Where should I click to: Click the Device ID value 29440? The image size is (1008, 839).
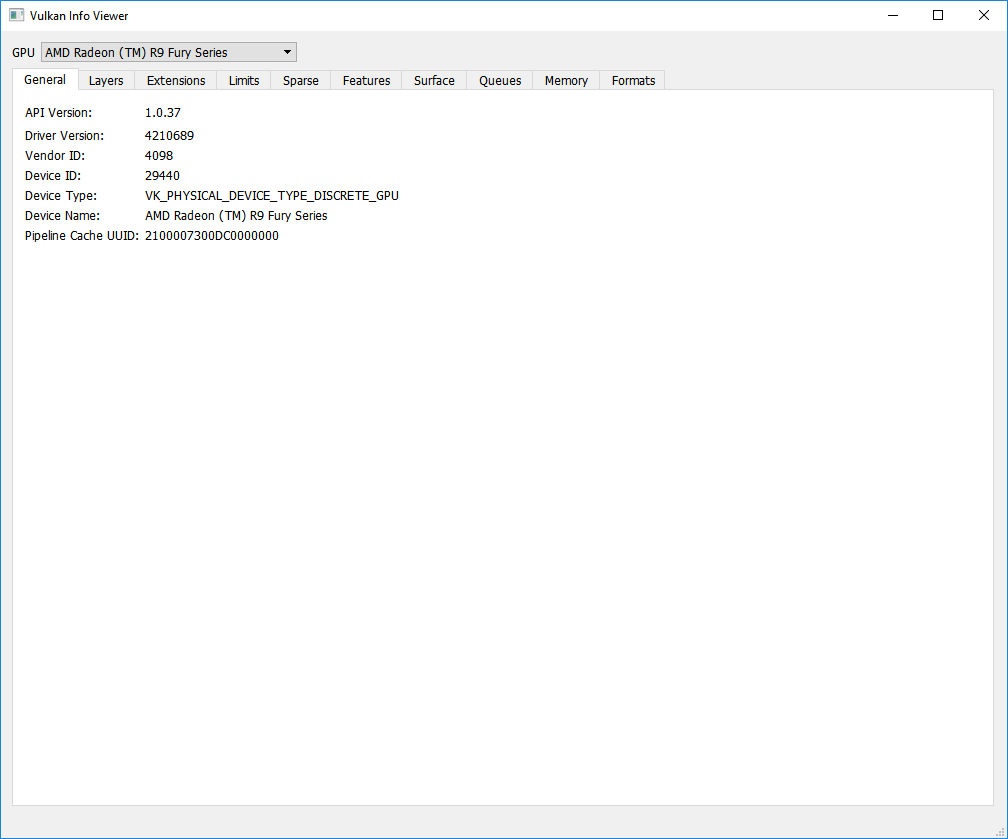point(162,176)
